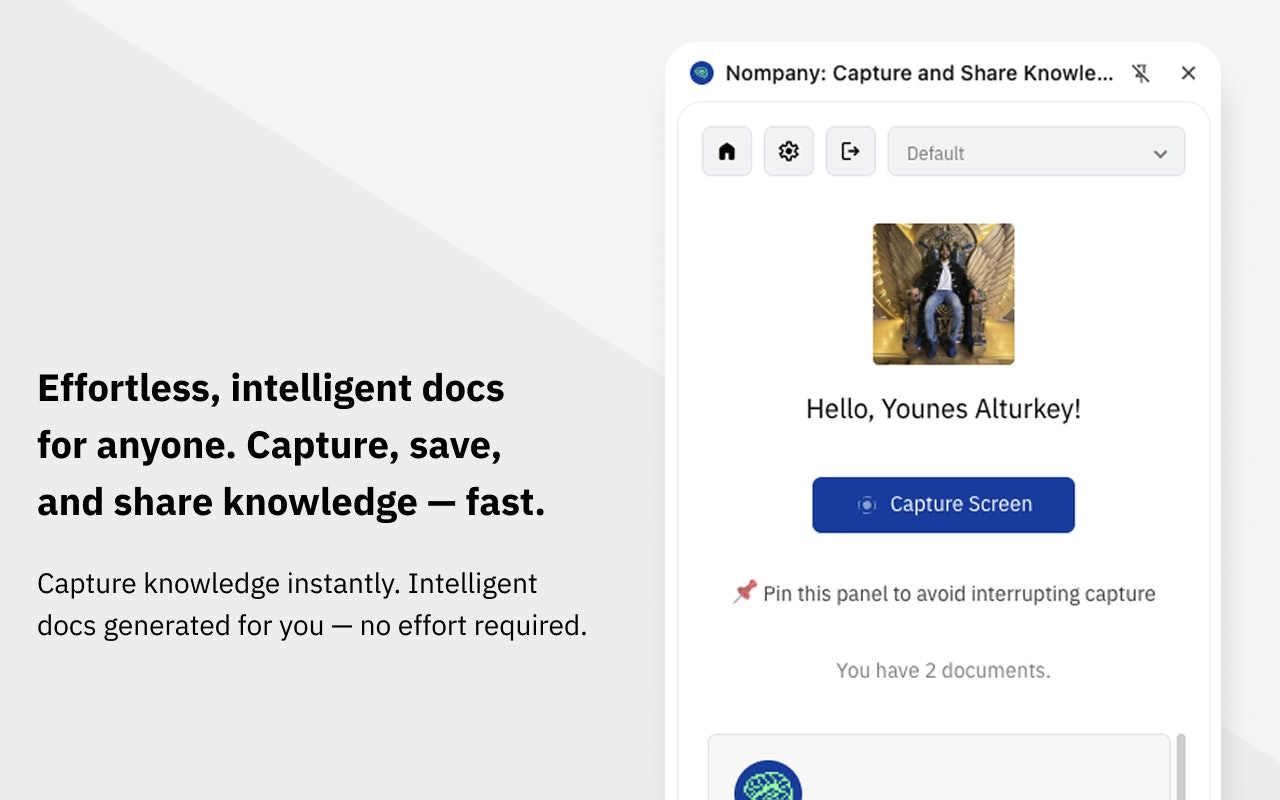The height and width of the screenshot is (800, 1280).
Task: Click the red pushpin emoji
Action: [x=744, y=593]
